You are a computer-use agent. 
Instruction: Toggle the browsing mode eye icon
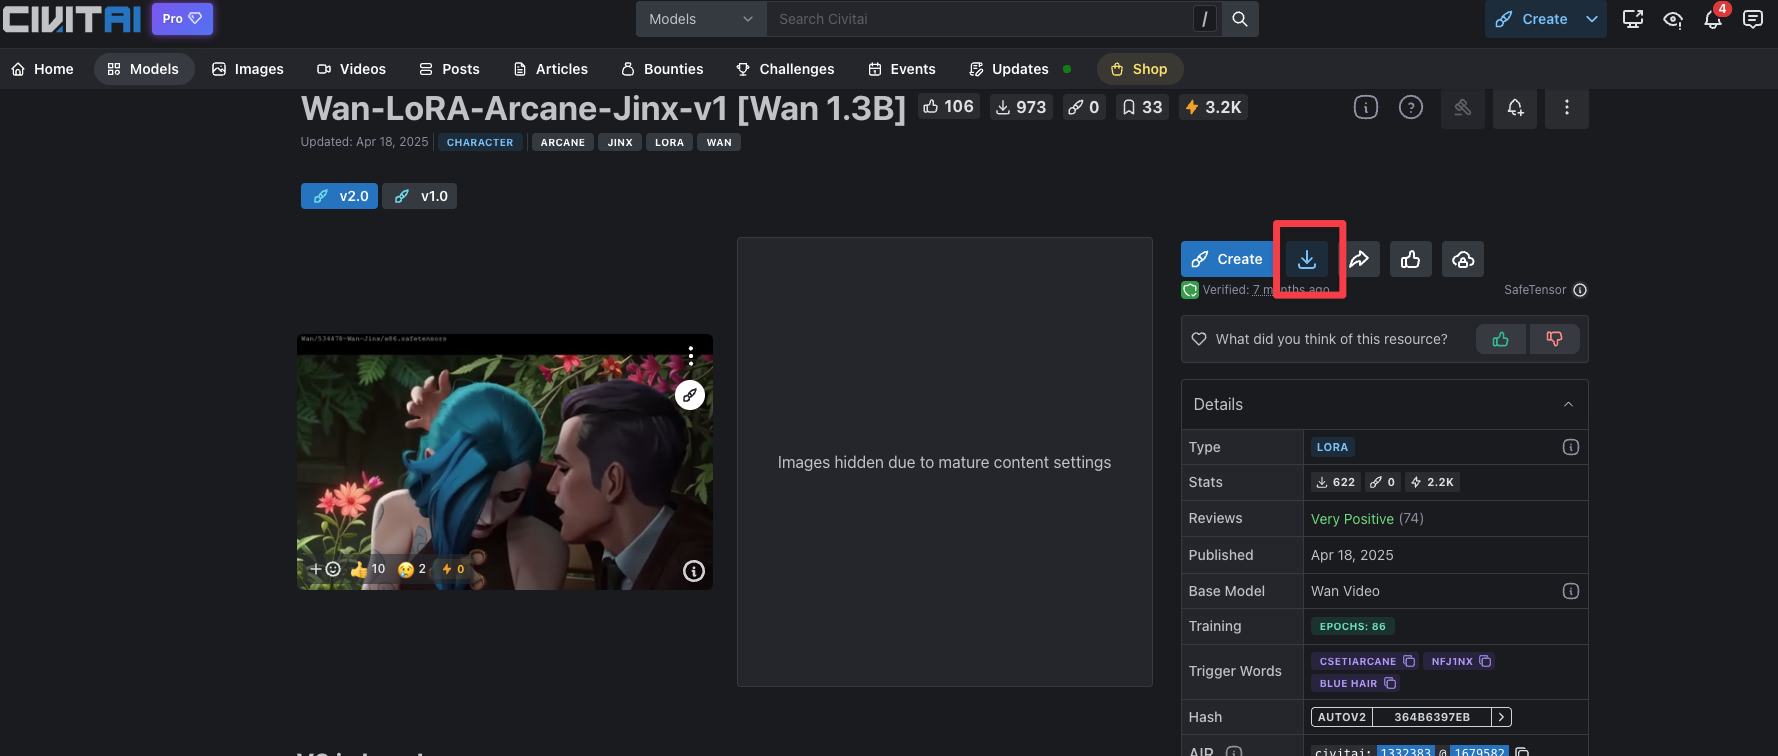(x=1673, y=19)
